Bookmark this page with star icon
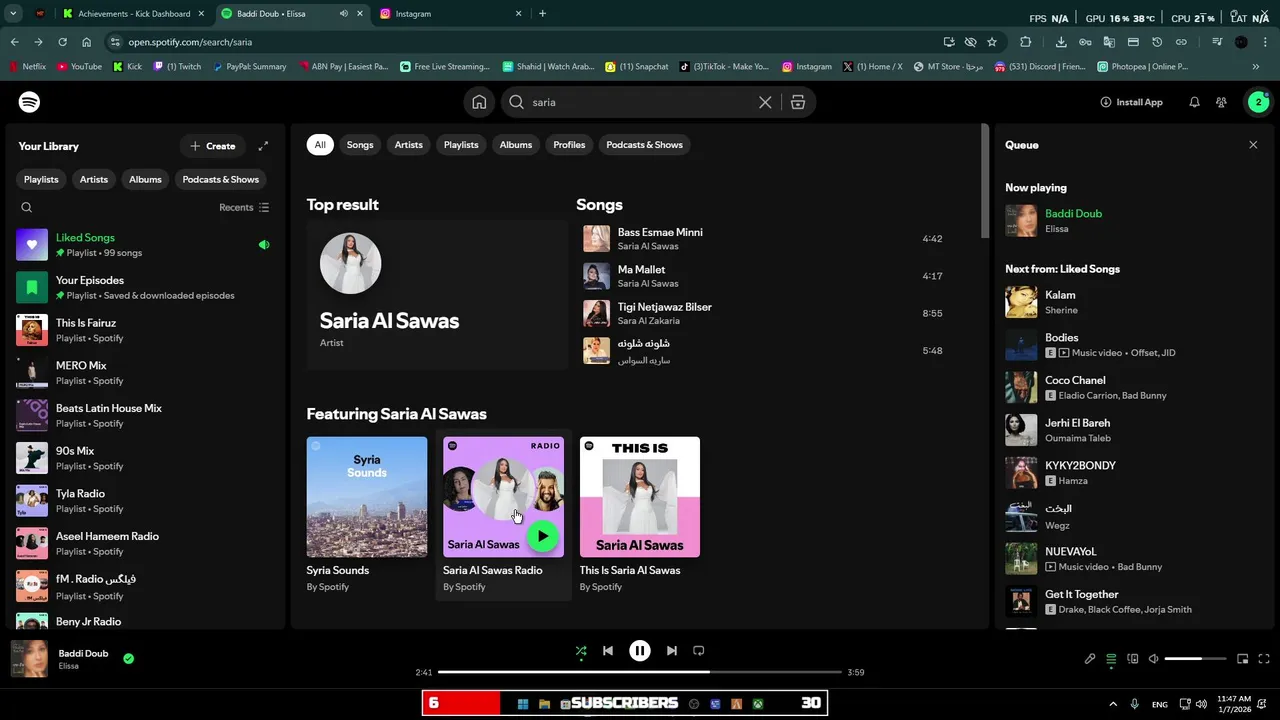 point(992,42)
